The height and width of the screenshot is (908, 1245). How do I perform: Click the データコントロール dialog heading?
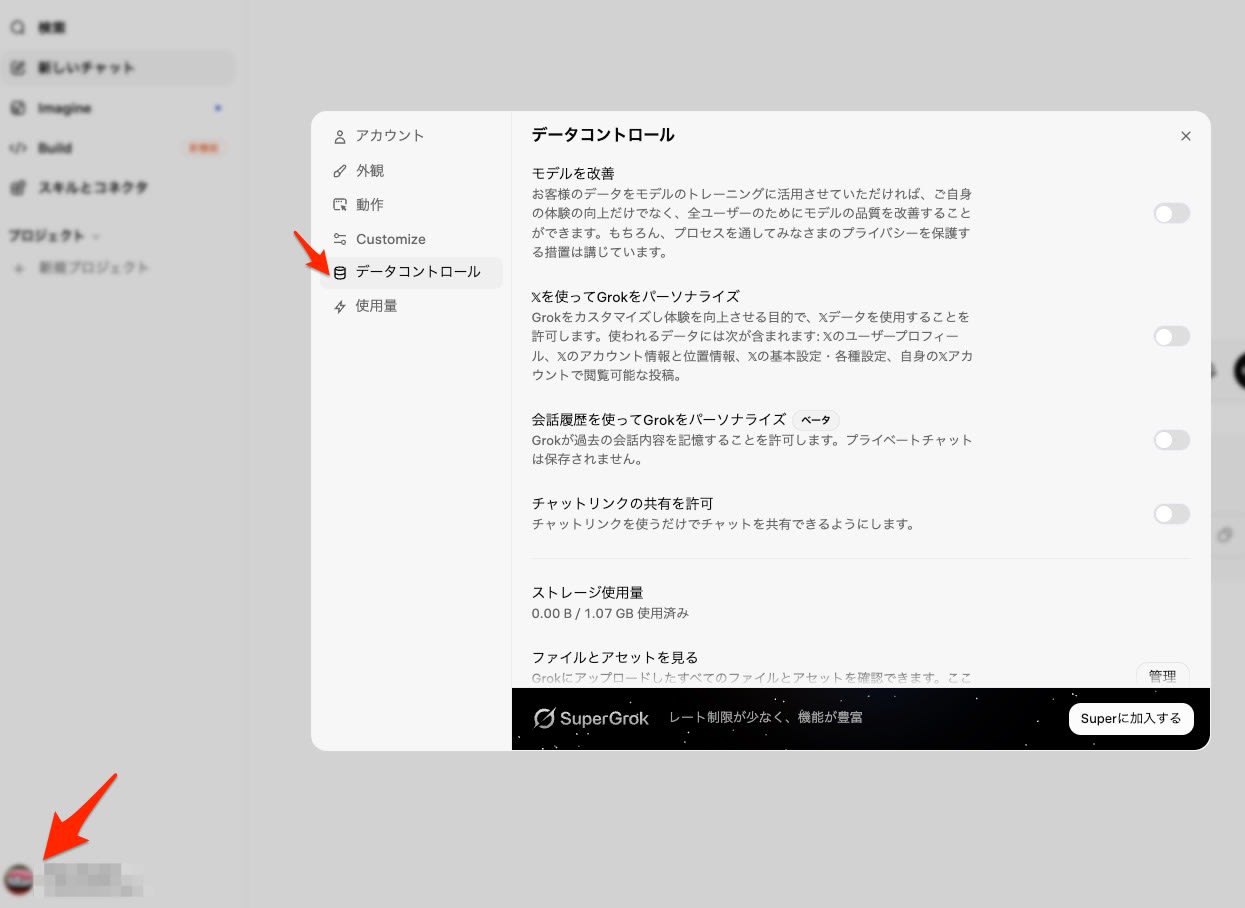pos(603,135)
